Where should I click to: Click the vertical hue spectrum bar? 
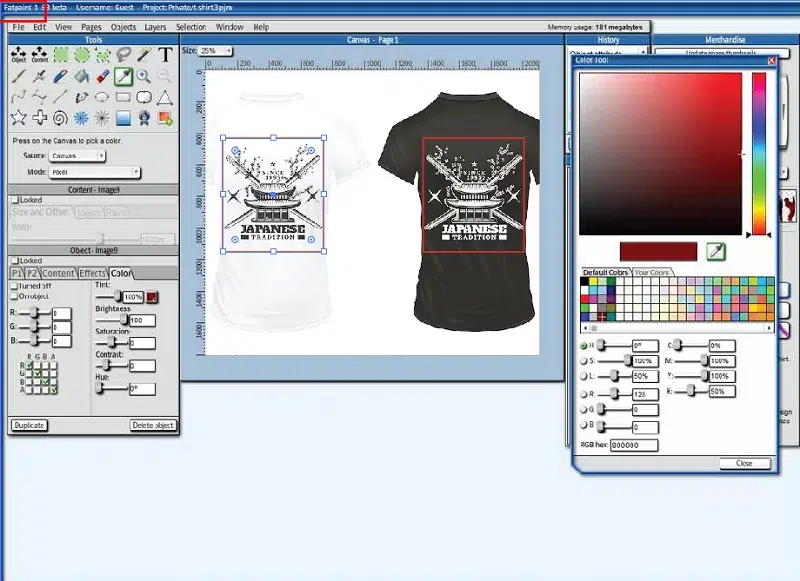pyautogui.click(x=759, y=154)
